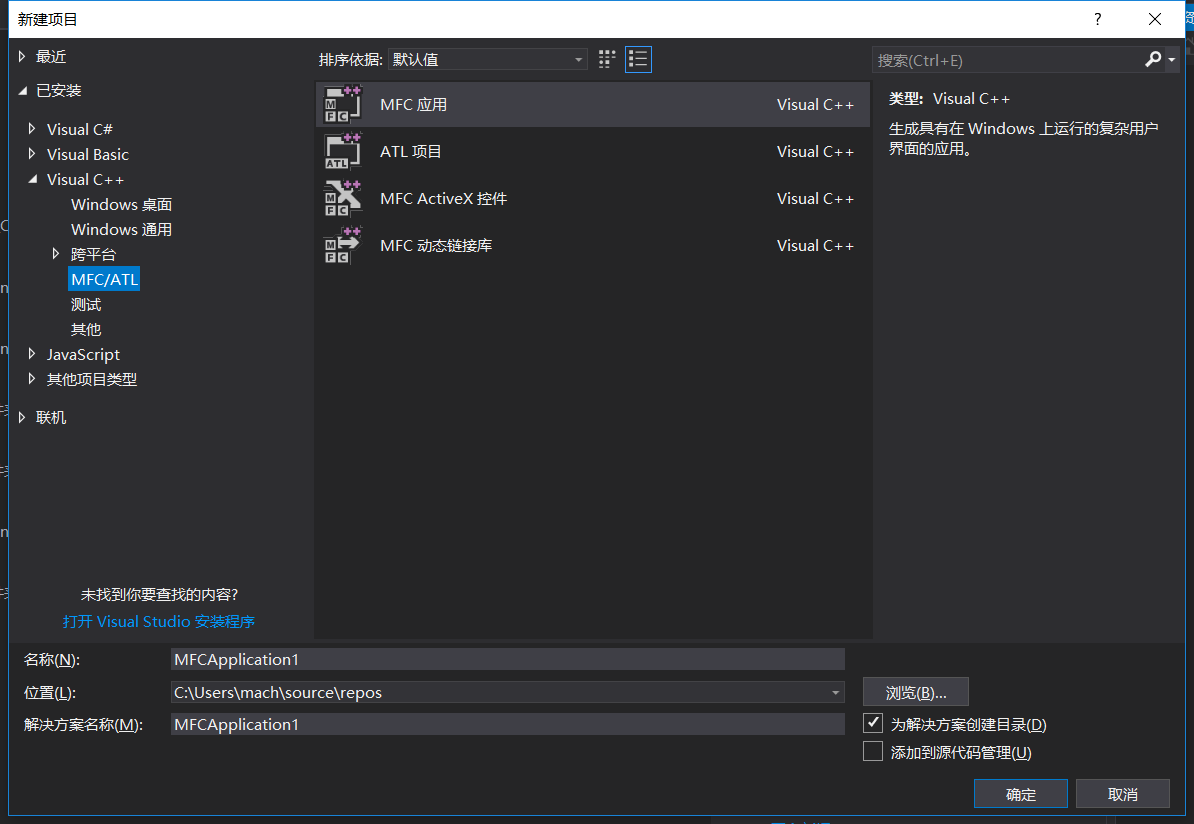1194x824 pixels.
Task: Open the search options dropdown arrow
Action: click(1172, 59)
